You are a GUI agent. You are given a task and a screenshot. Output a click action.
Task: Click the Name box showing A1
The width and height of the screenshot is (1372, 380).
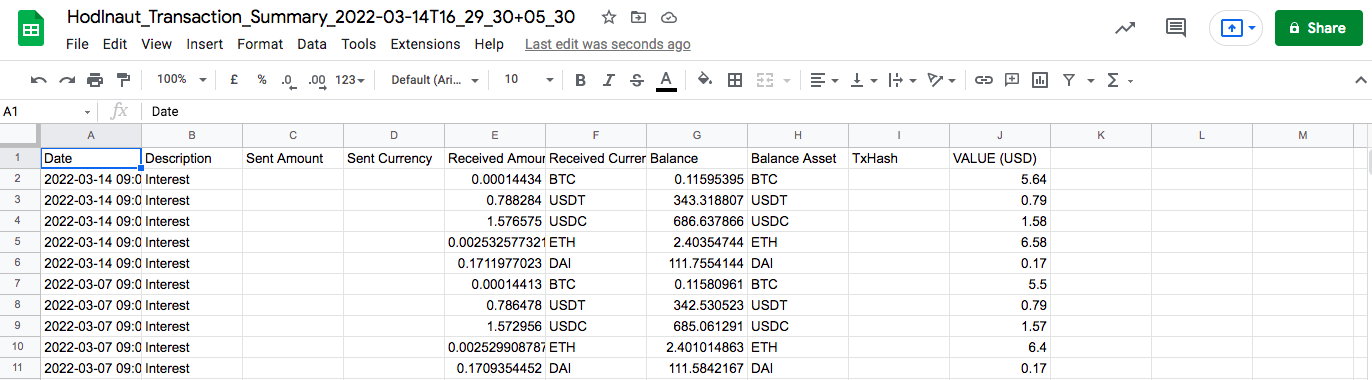tap(48, 112)
